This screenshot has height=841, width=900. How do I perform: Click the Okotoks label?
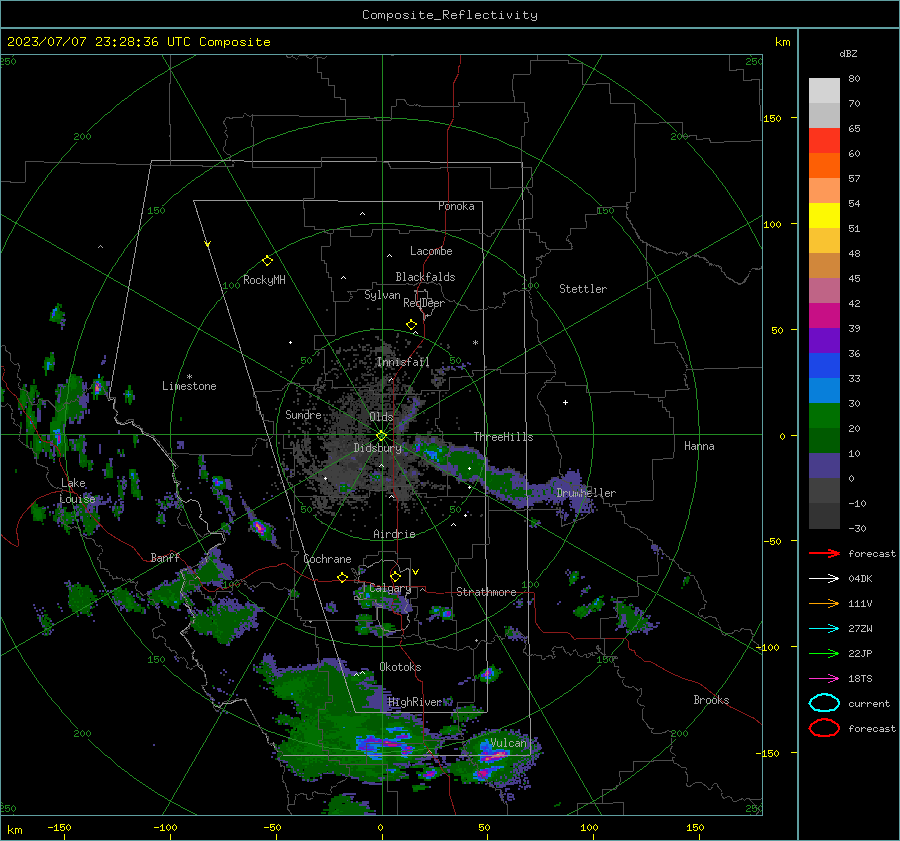pyautogui.click(x=400, y=667)
